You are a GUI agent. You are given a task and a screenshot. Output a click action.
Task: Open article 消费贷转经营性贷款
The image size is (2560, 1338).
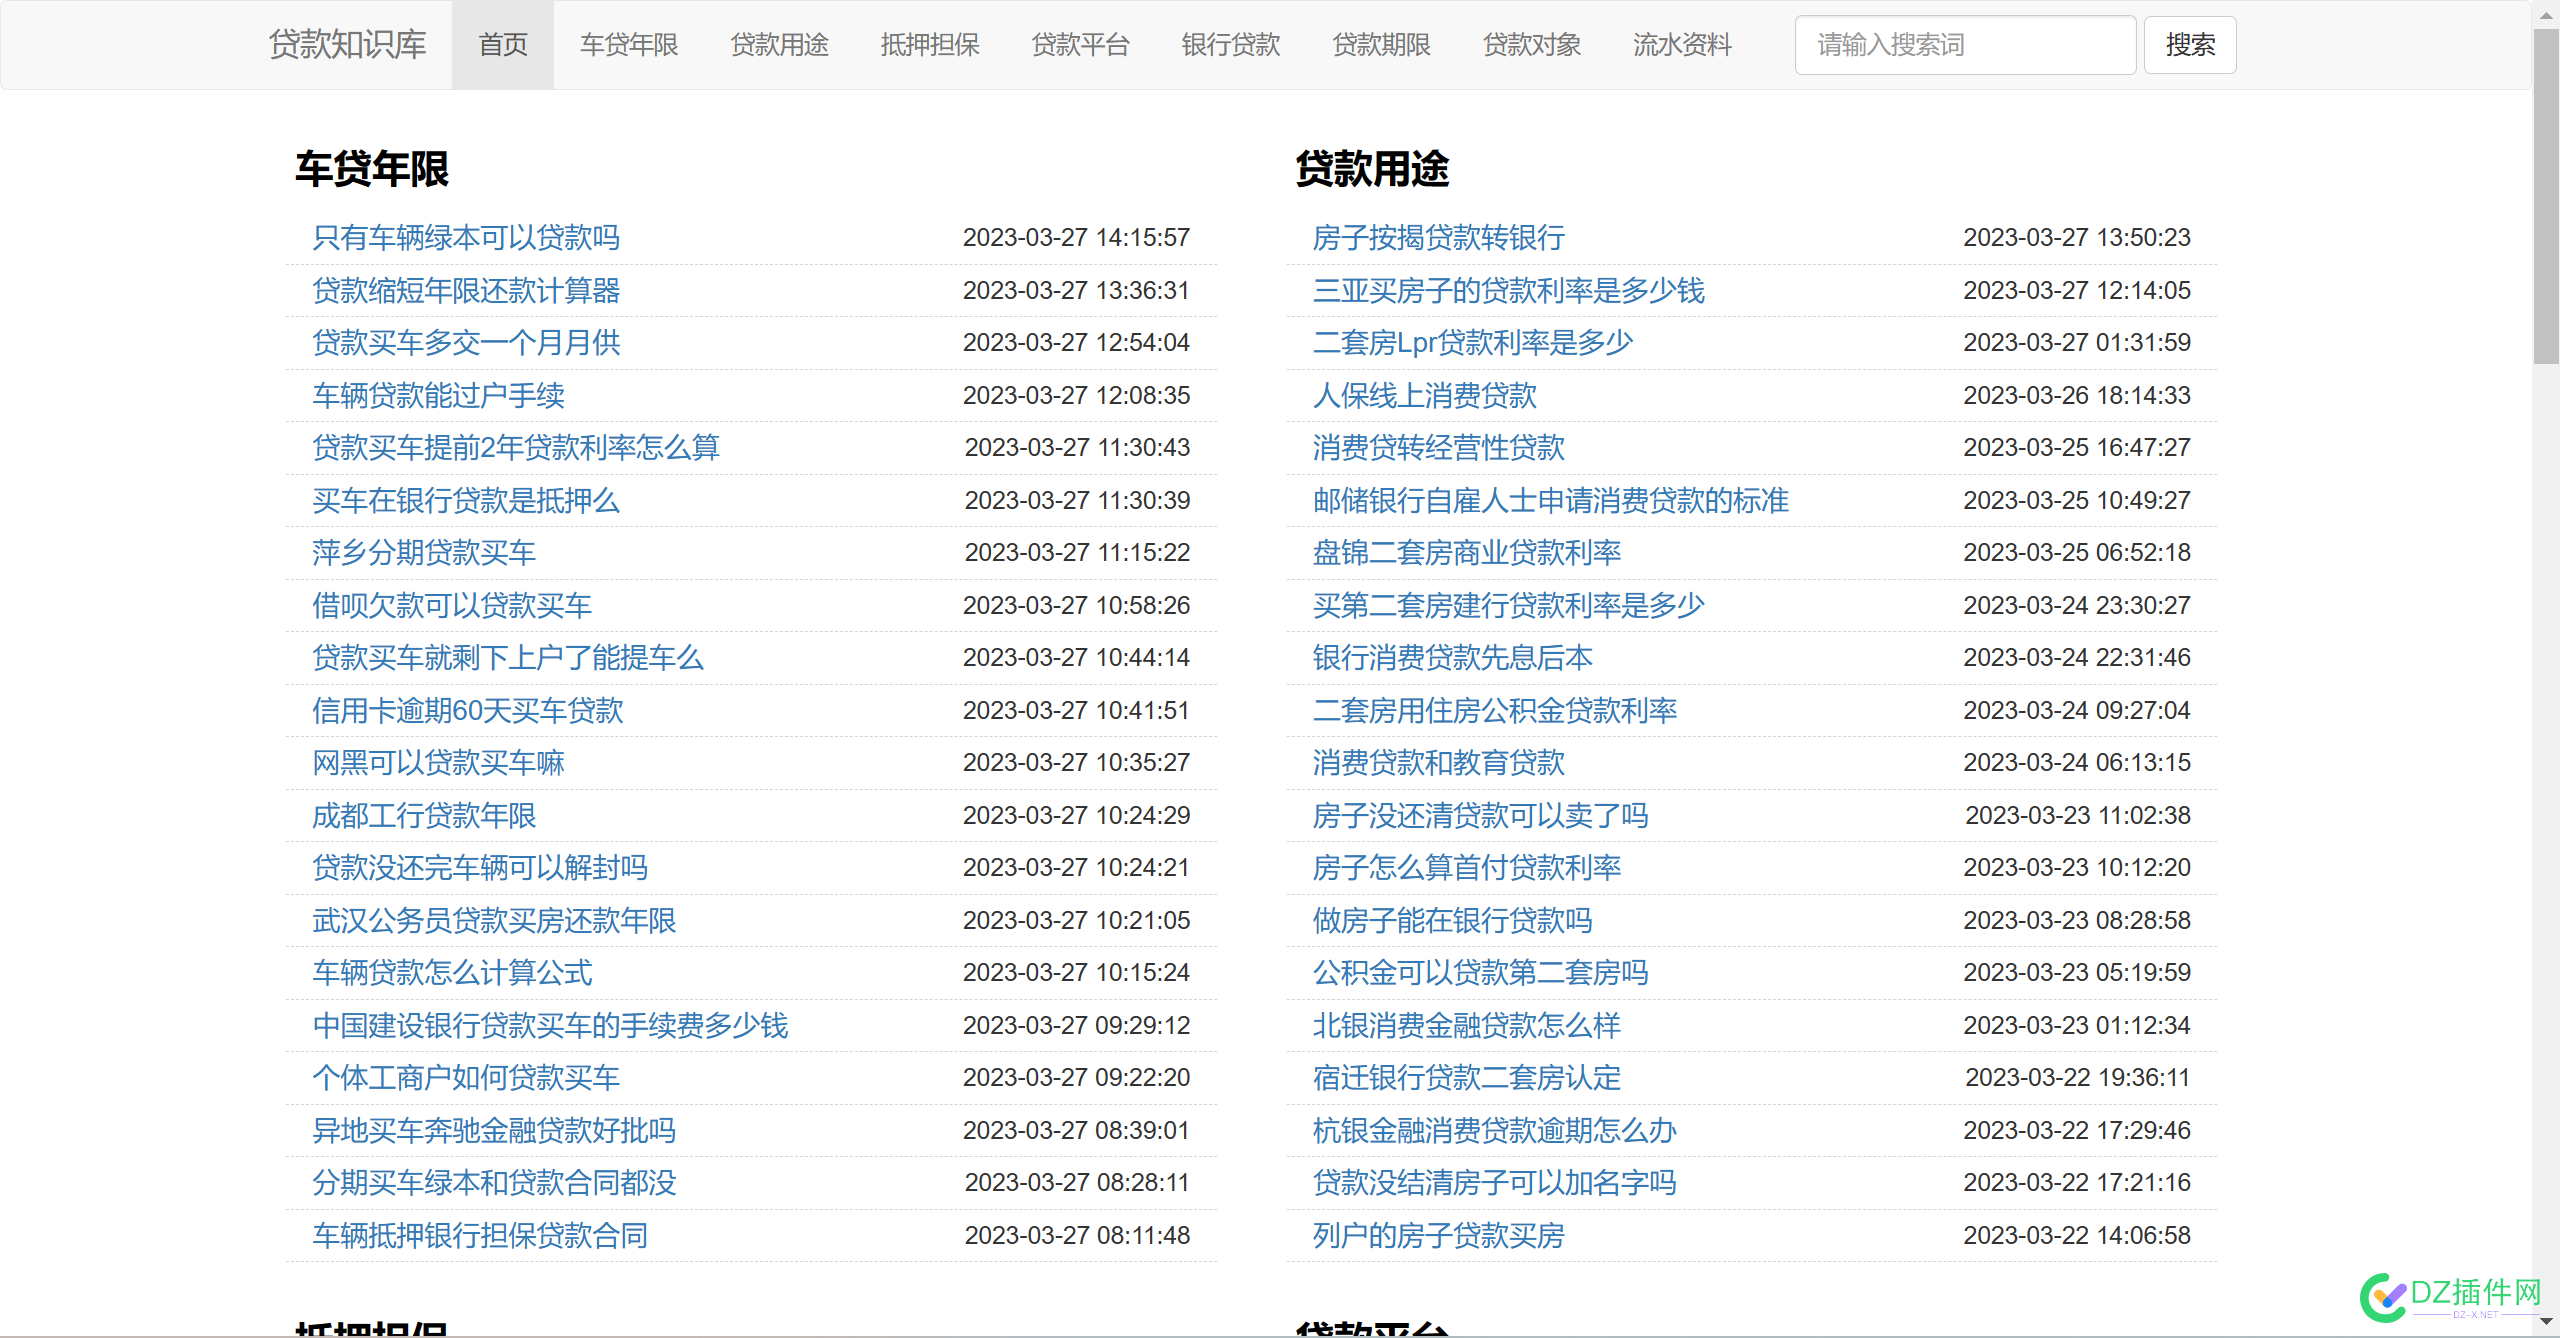tap(1438, 448)
